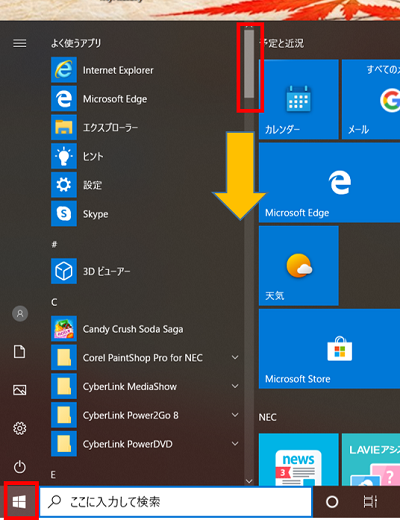This screenshot has height=520, width=400.
Task: Open Task View on the taskbar
Action: [x=370, y=502]
